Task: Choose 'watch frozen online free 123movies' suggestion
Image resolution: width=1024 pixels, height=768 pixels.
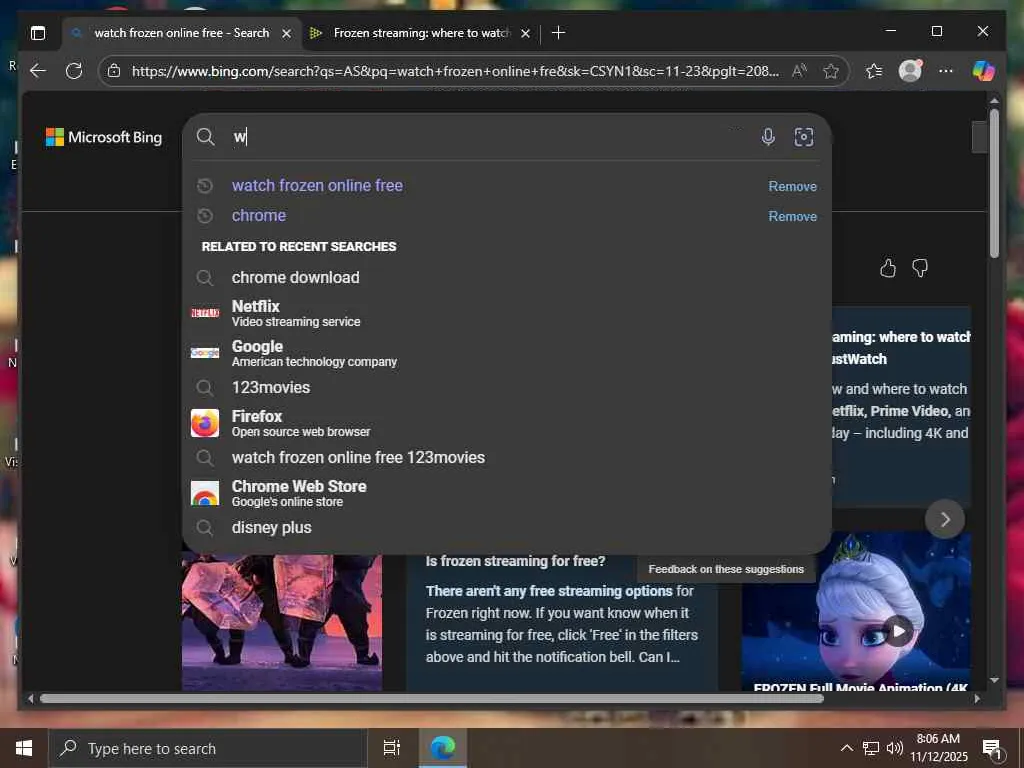Action: click(358, 458)
